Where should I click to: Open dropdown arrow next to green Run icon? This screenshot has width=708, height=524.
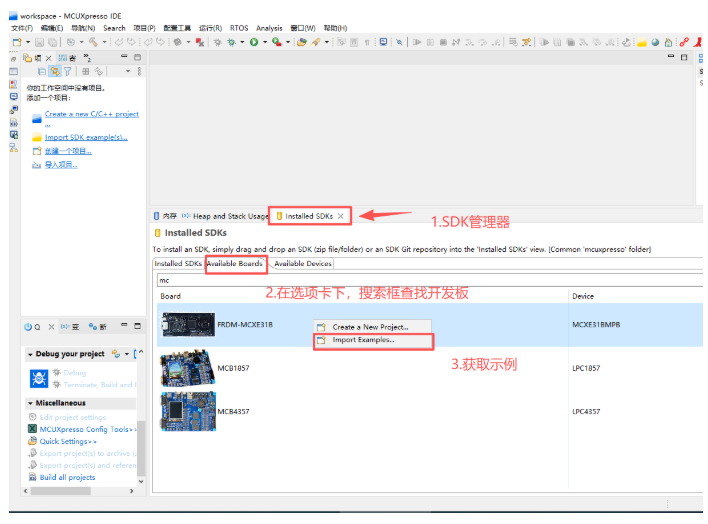(x=265, y=42)
